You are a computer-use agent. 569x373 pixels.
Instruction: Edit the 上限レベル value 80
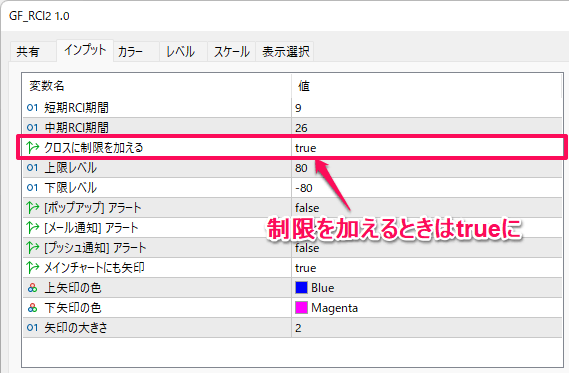(301, 168)
